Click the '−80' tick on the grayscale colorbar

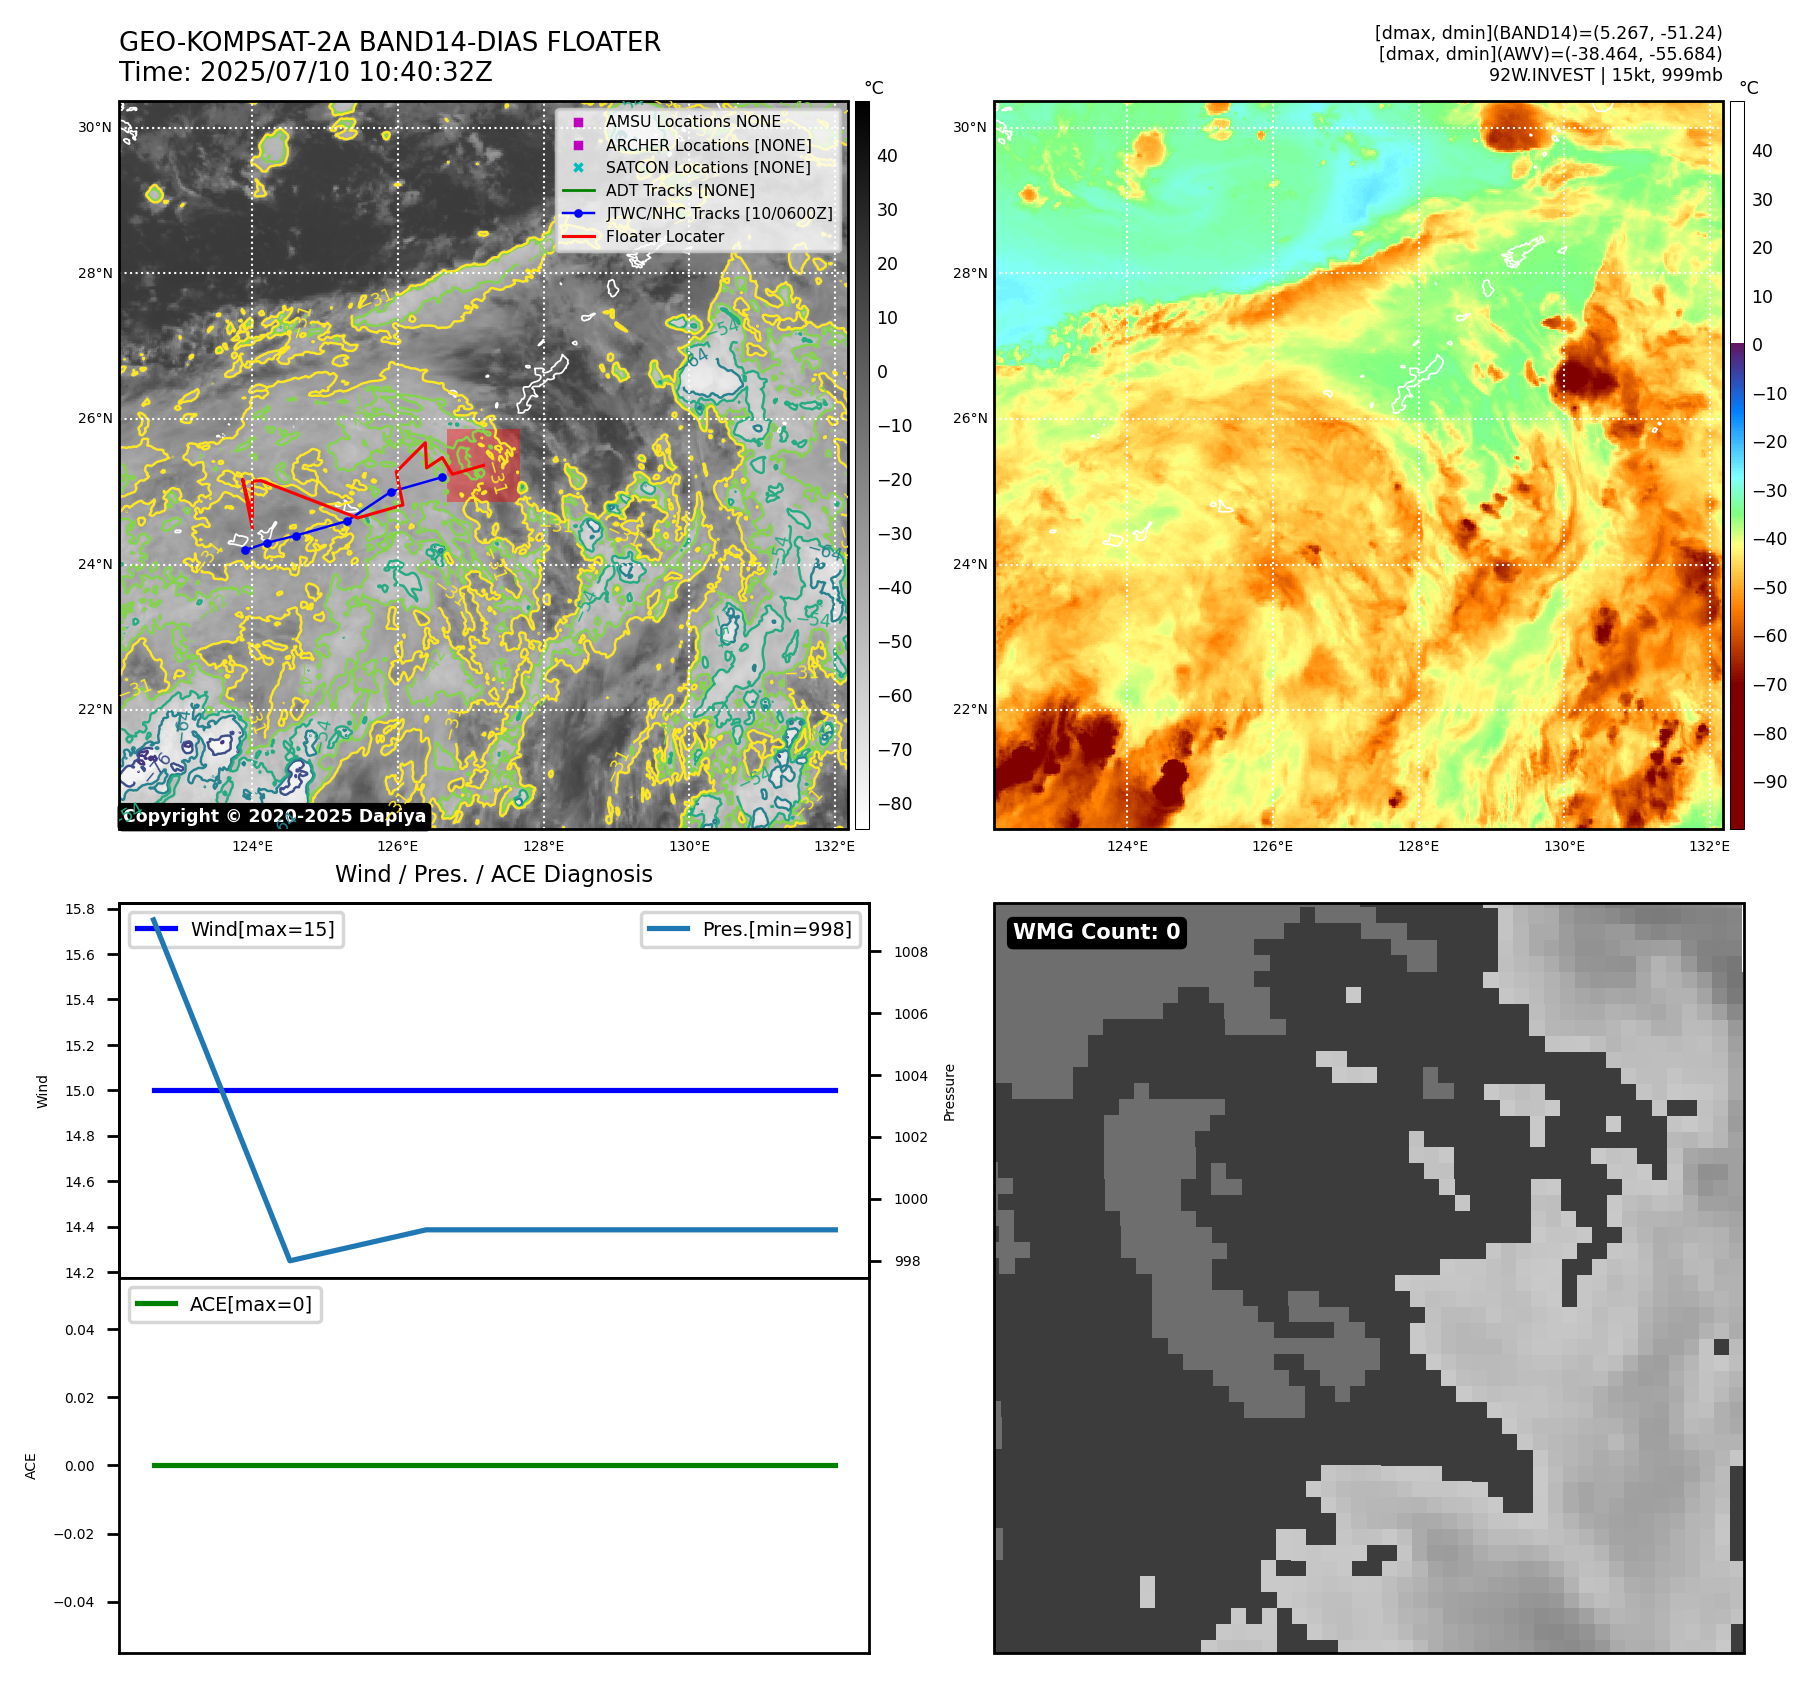(x=895, y=804)
